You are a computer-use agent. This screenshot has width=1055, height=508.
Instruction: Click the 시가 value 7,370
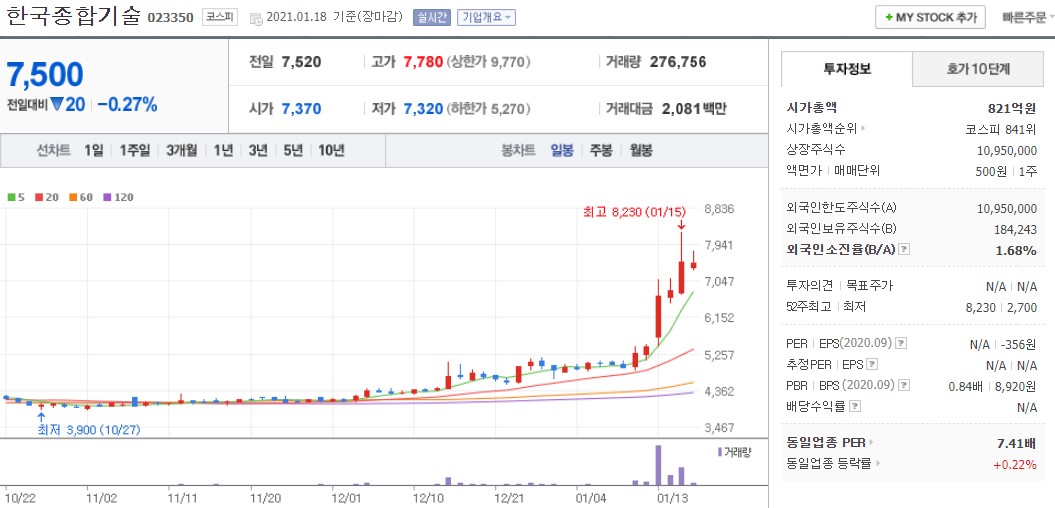coord(301,109)
